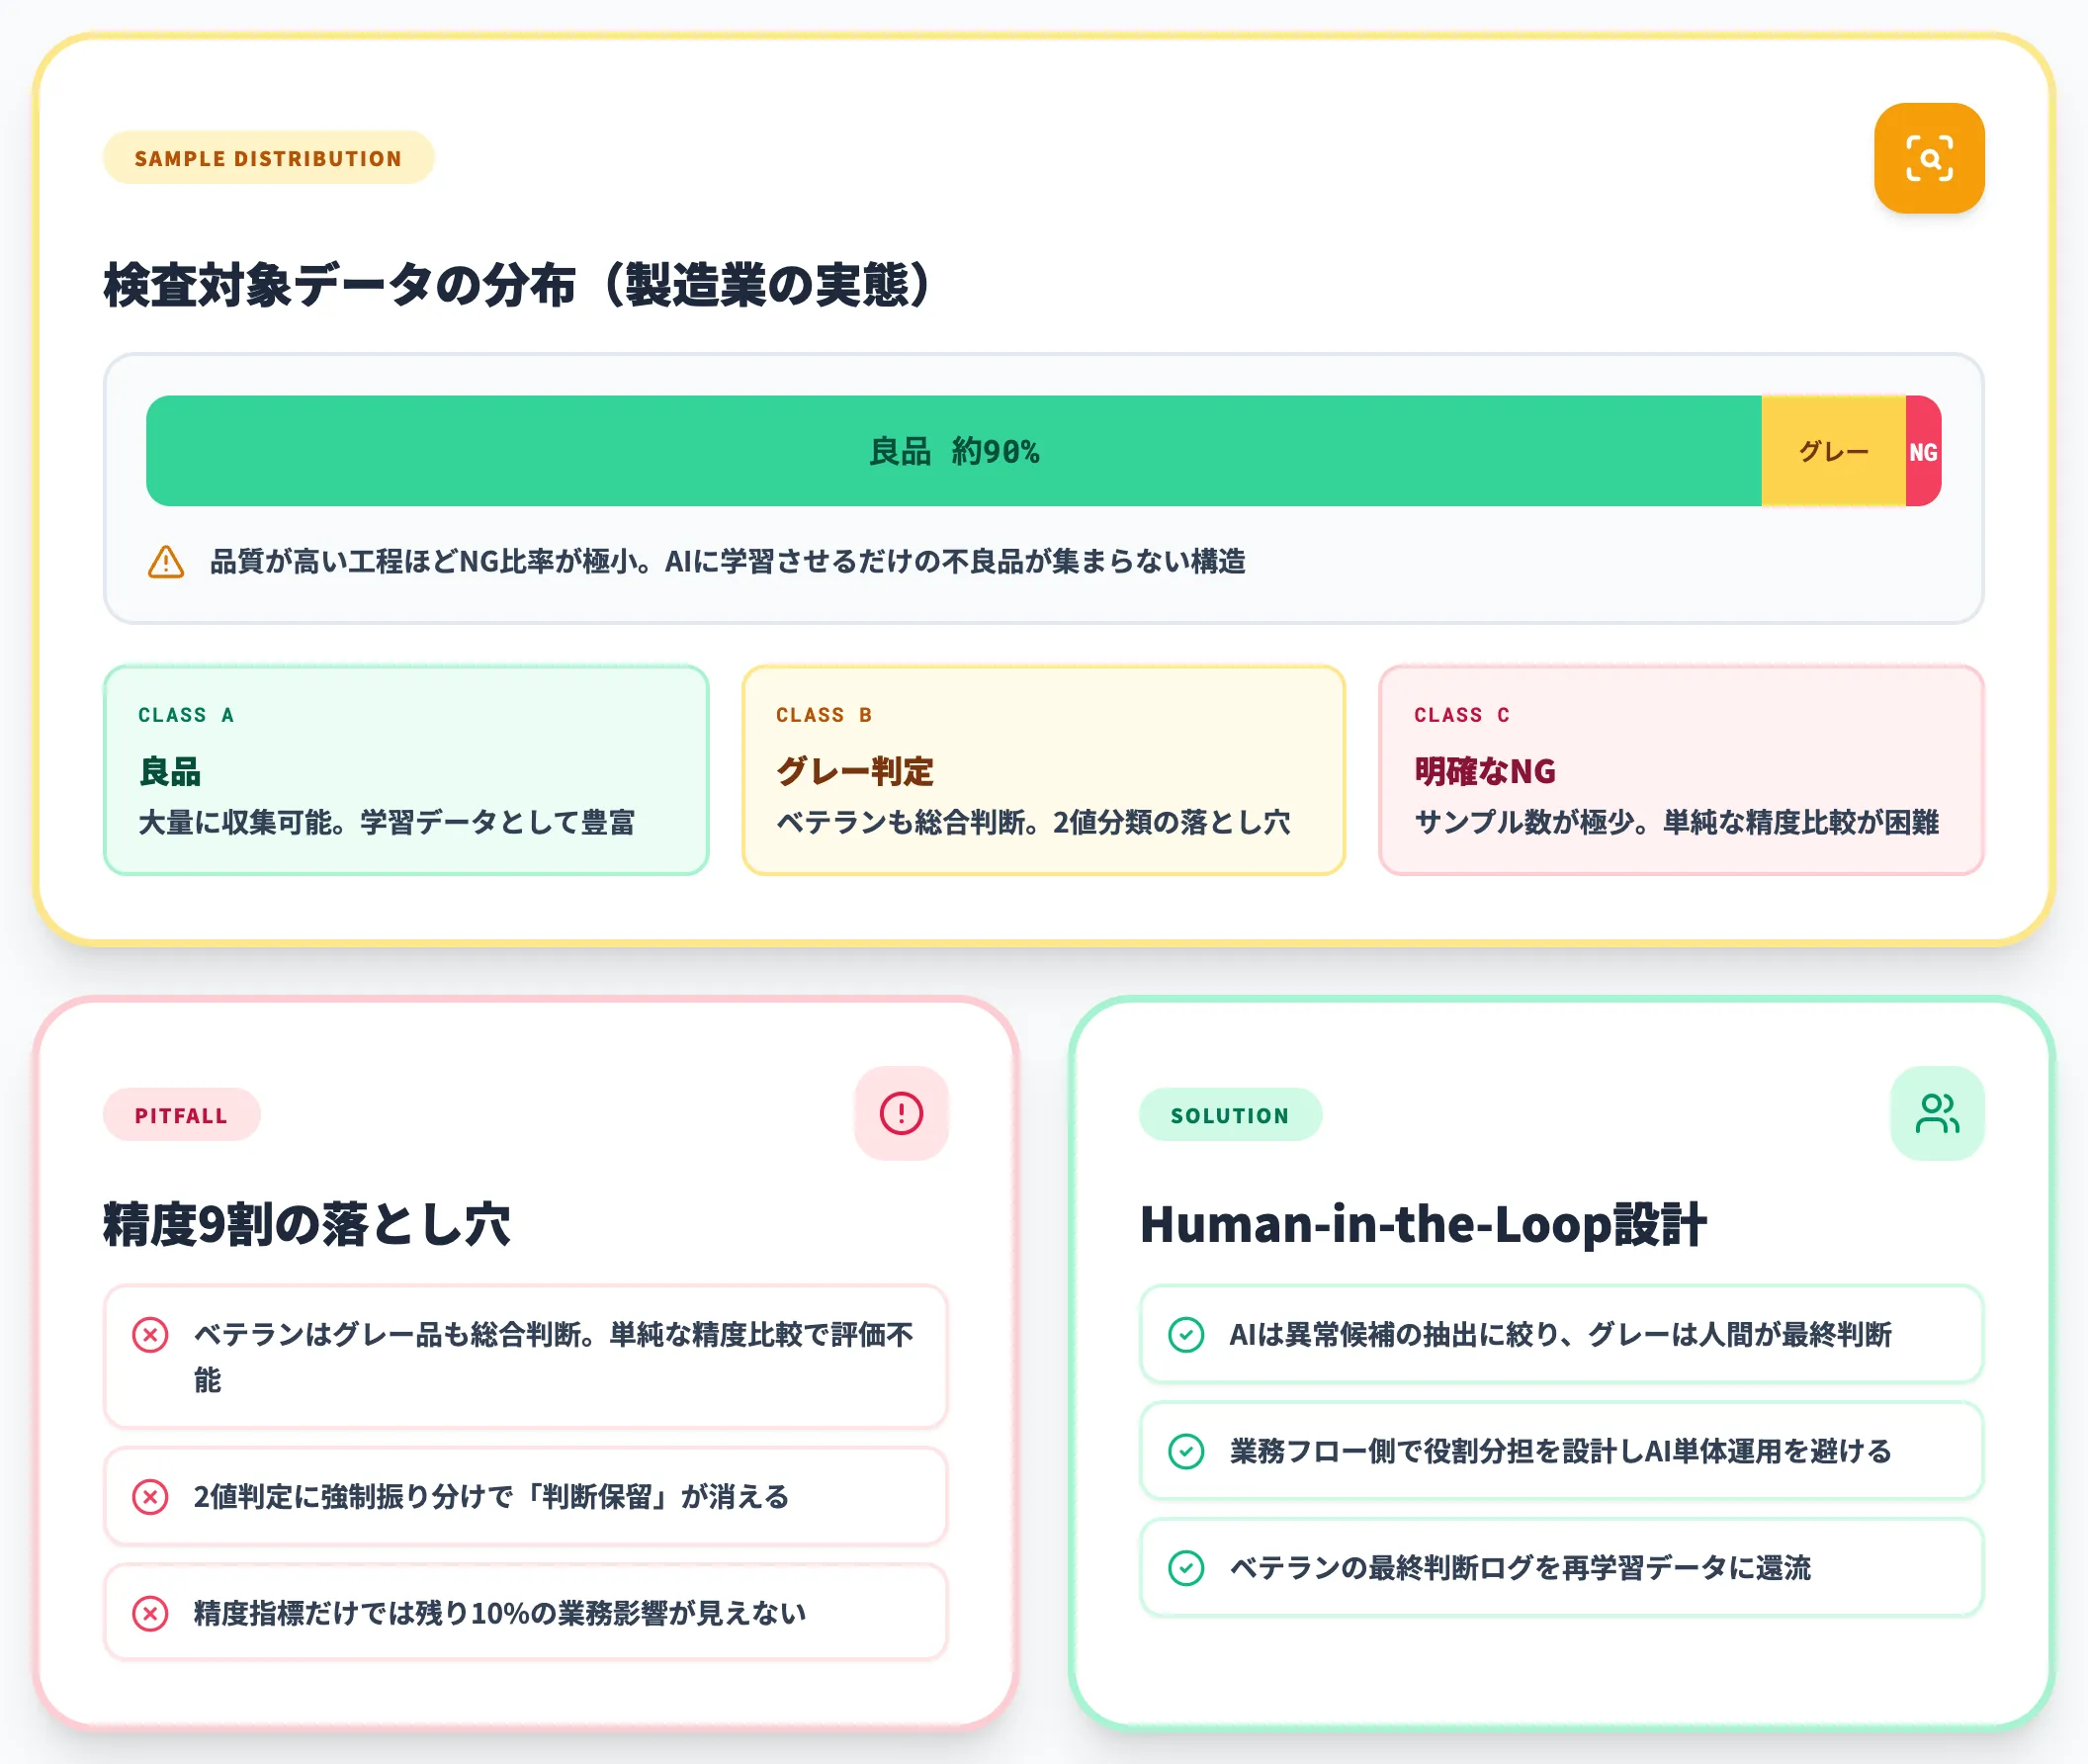Select the warning triangle icon

[166, 562]
